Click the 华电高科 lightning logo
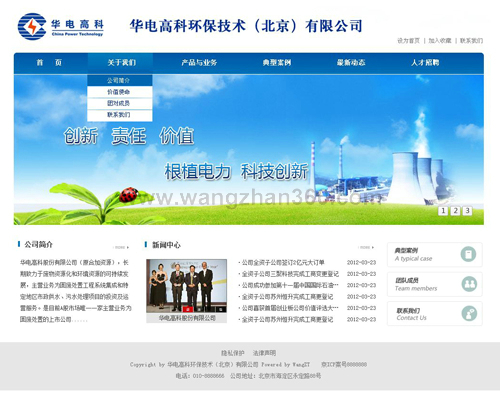Screen dimensions: 500x400 pos(32,27)
